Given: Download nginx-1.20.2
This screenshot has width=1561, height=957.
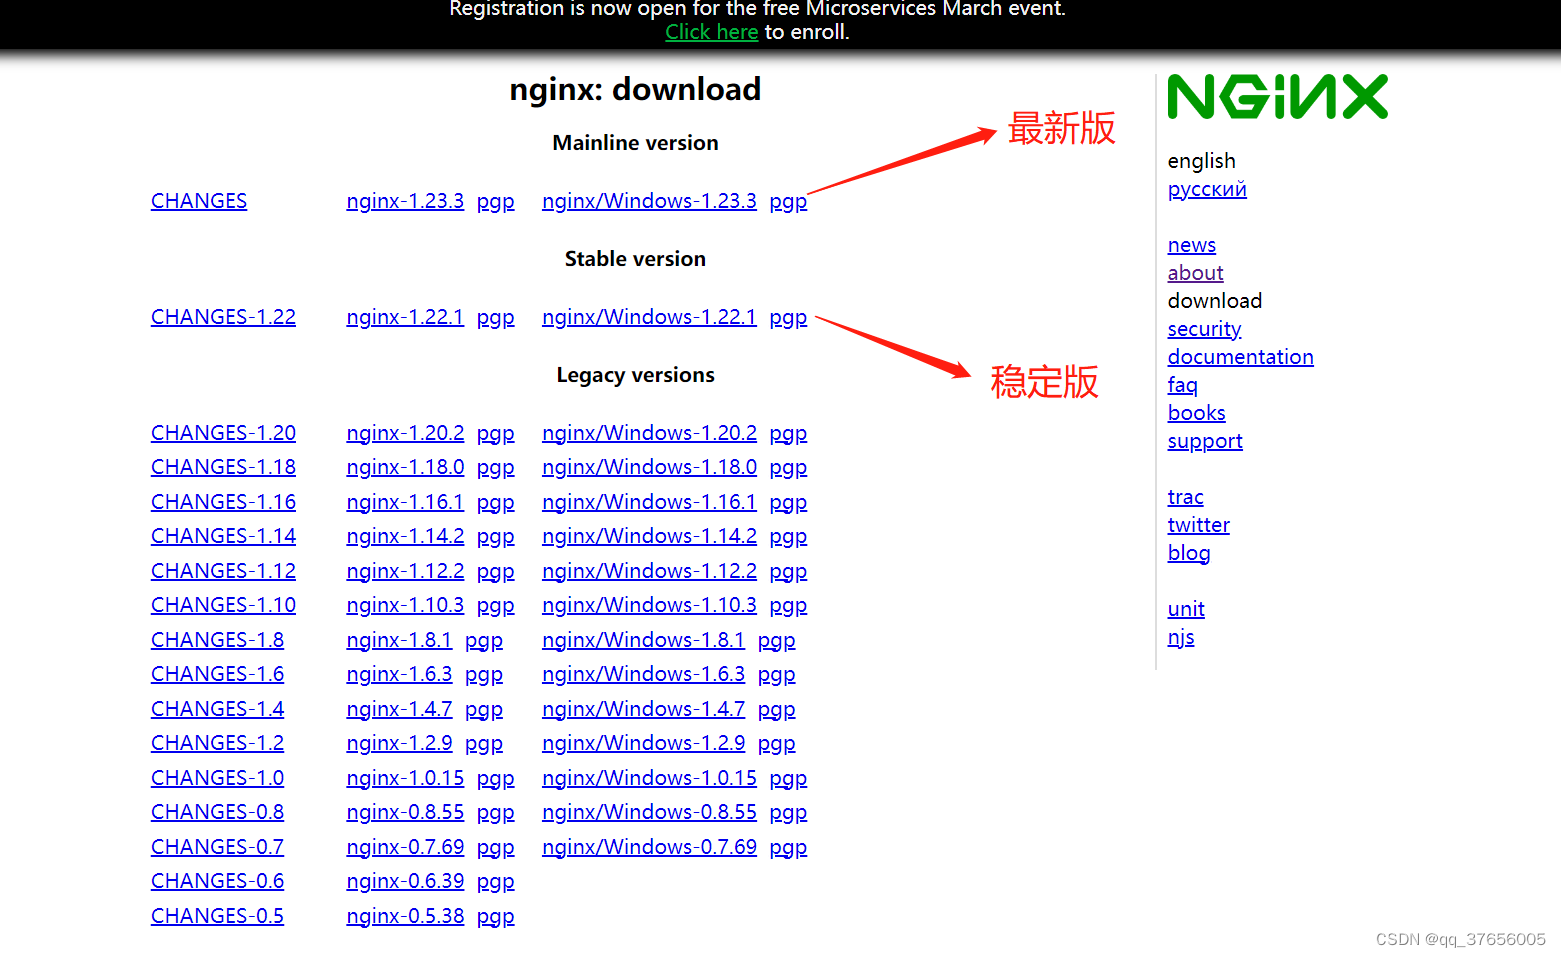Looking at the screenshot, I should coord(405,433).
